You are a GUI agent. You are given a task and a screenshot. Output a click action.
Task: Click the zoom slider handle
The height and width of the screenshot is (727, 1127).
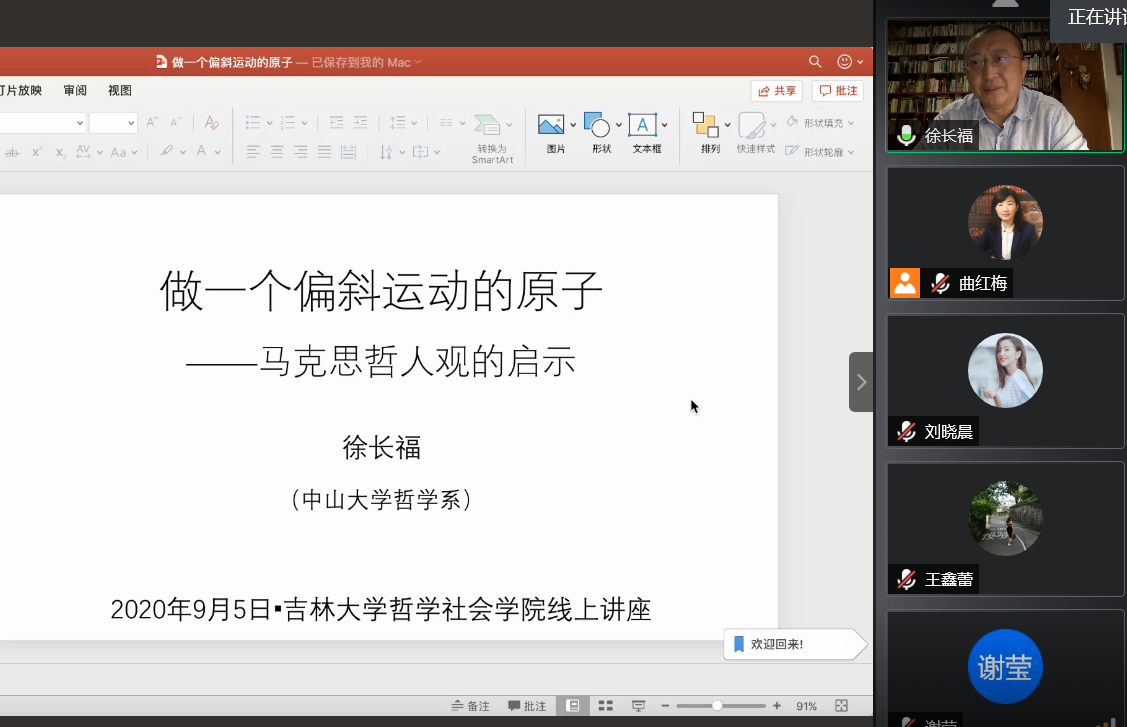click(x=717, y=706)
